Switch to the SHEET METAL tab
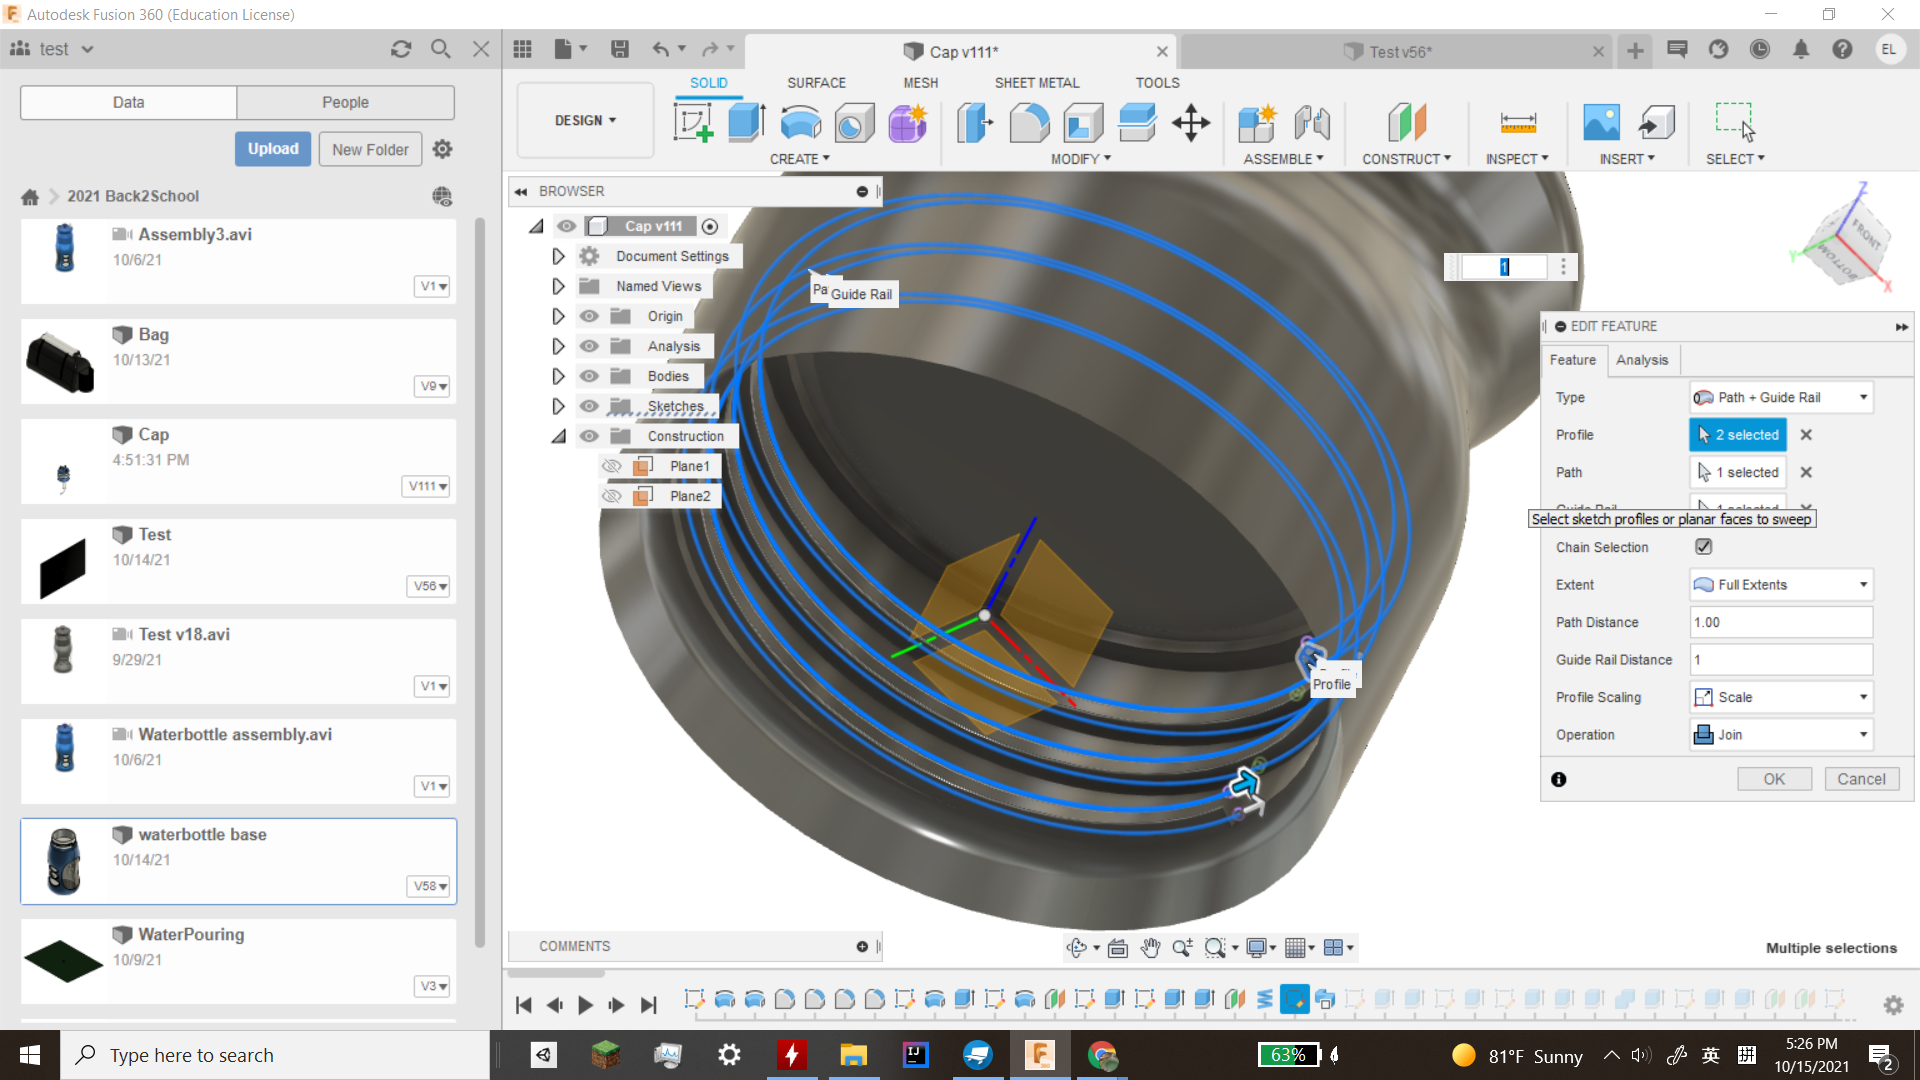The image size is (1920, 1080). pyautogui.click(x=1037, y=82)
